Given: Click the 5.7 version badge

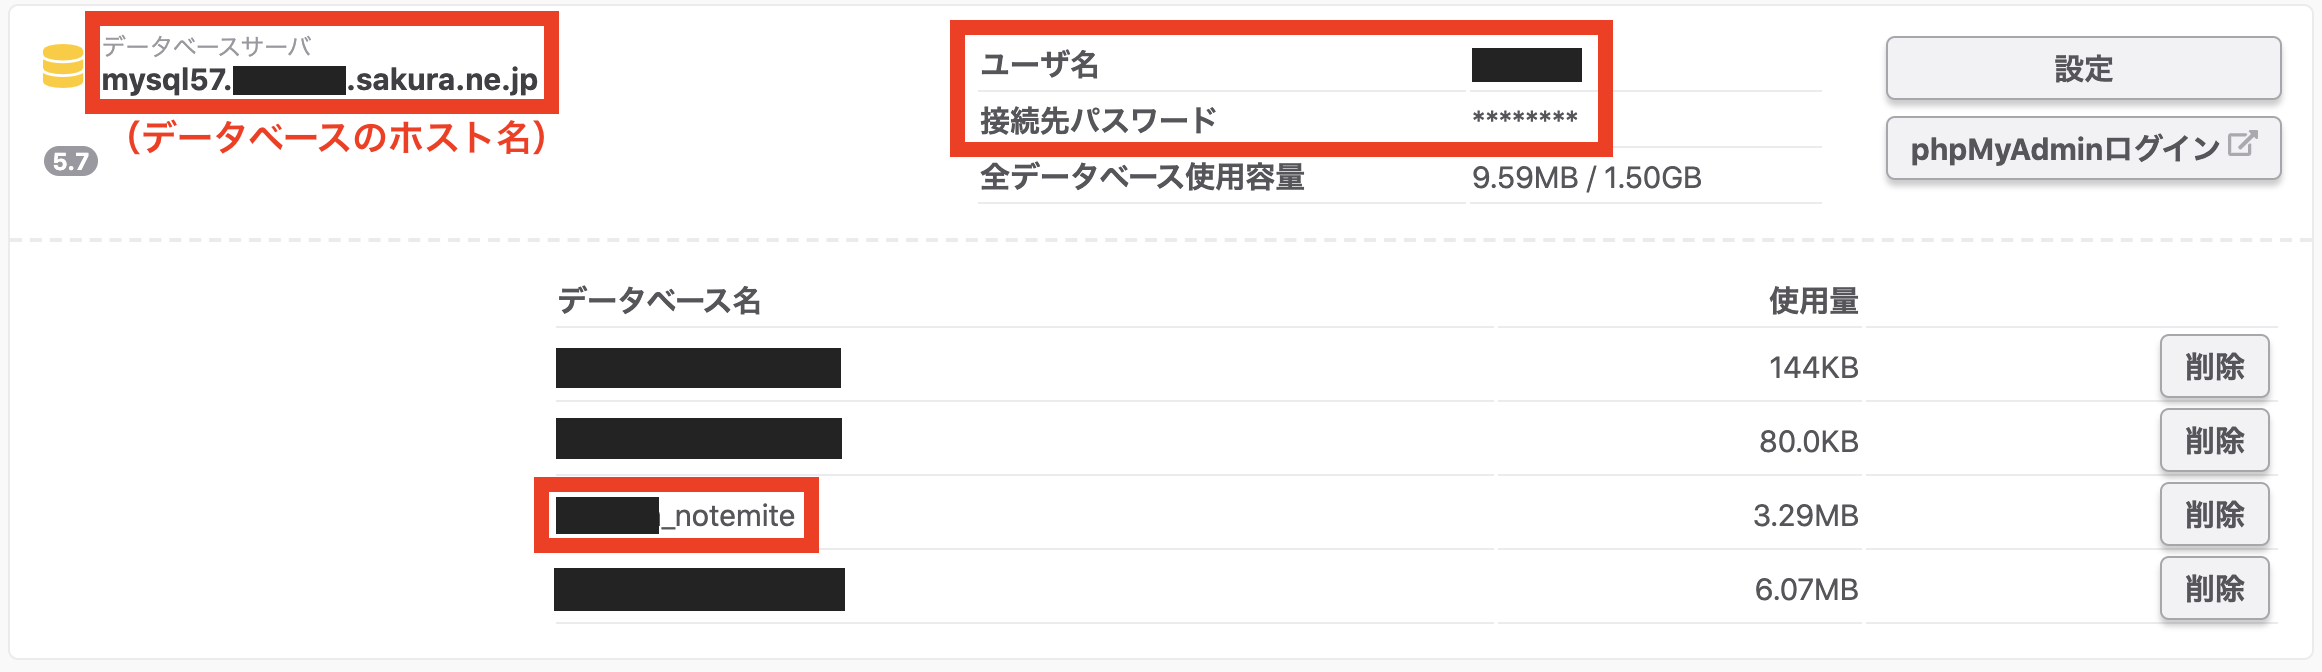Looking at the screenshot, I should [70, 161].
